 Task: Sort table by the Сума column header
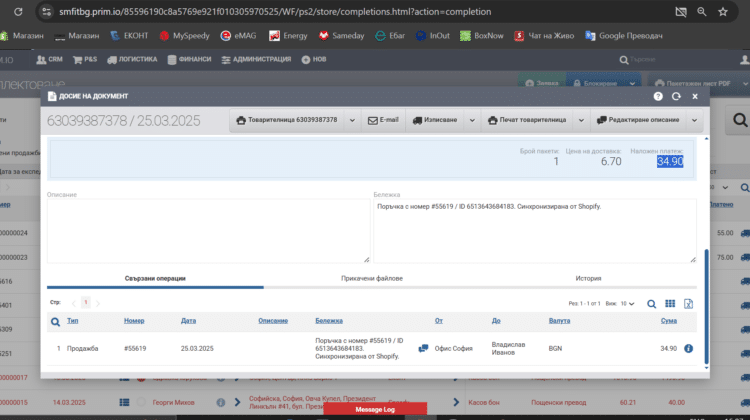pyautogui.click(x=668, y=321)
